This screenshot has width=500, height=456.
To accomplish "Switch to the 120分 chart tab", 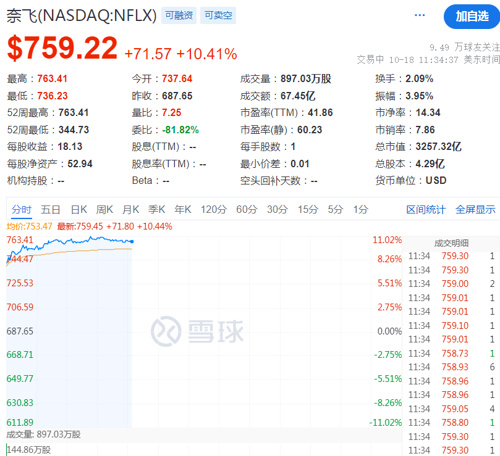I will coord(214,210).
